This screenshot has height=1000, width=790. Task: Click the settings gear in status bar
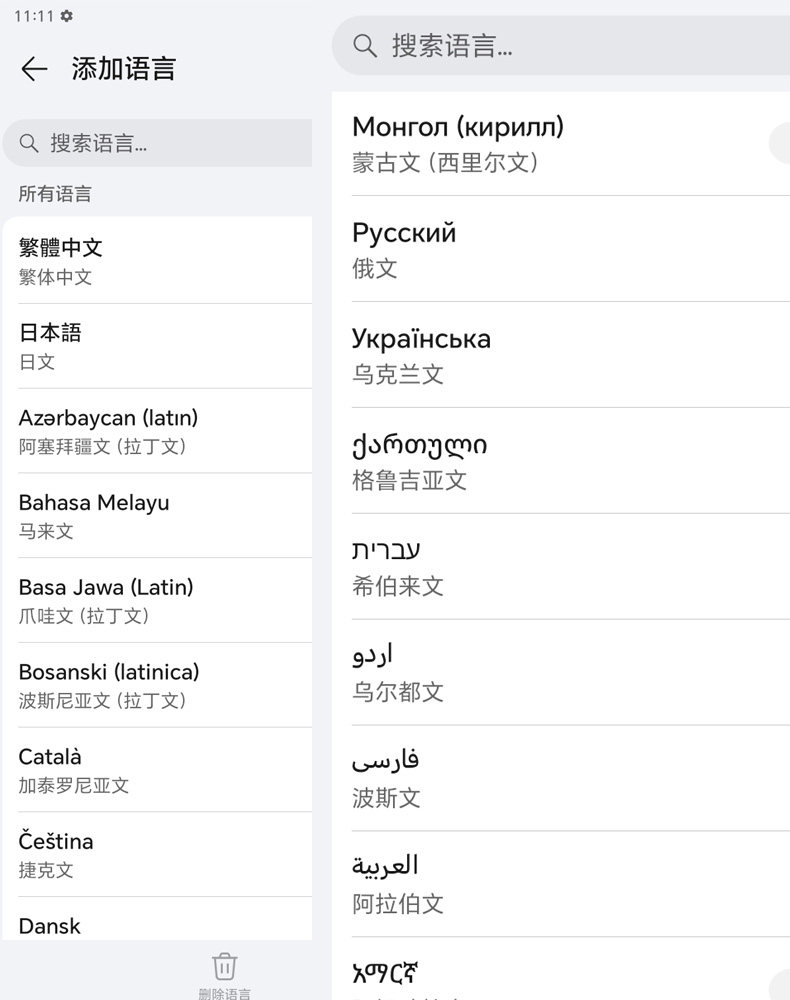tap(67, 16)
